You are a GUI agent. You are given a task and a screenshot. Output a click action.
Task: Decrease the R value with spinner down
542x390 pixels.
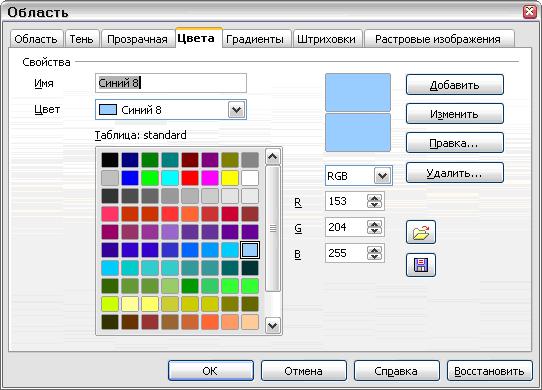(375, 205)
